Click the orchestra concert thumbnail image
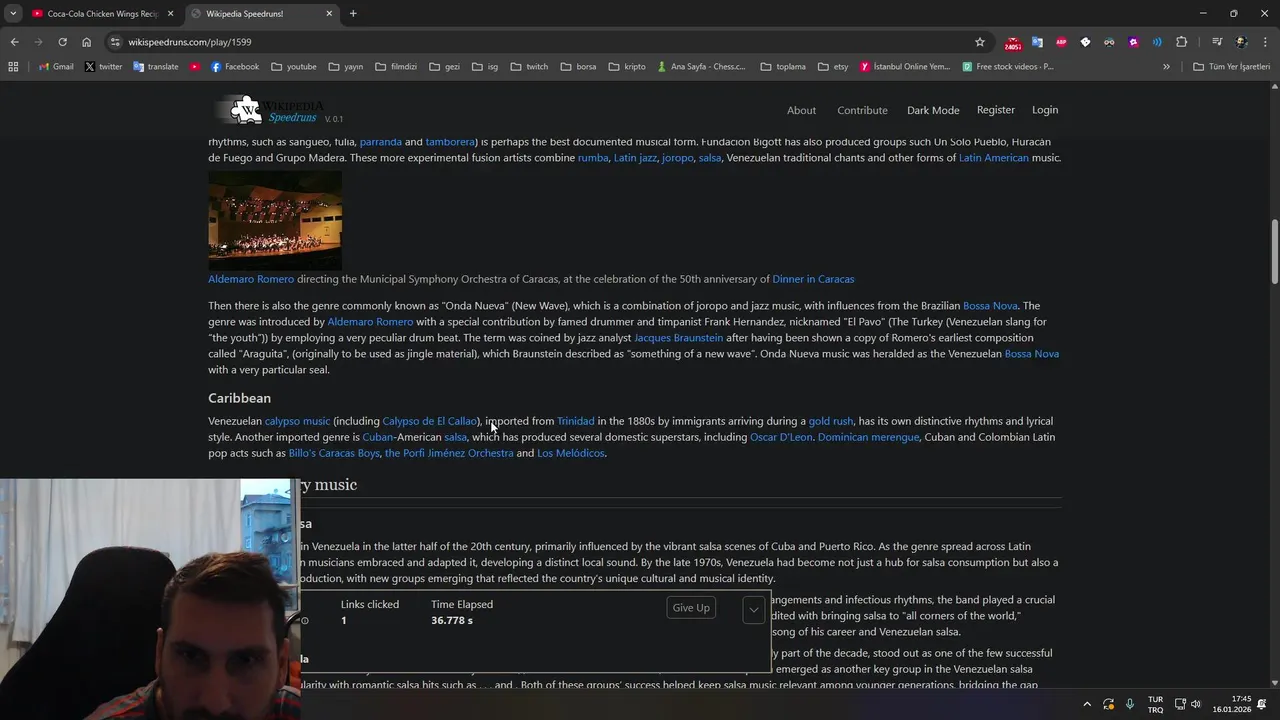 [275, 220]
